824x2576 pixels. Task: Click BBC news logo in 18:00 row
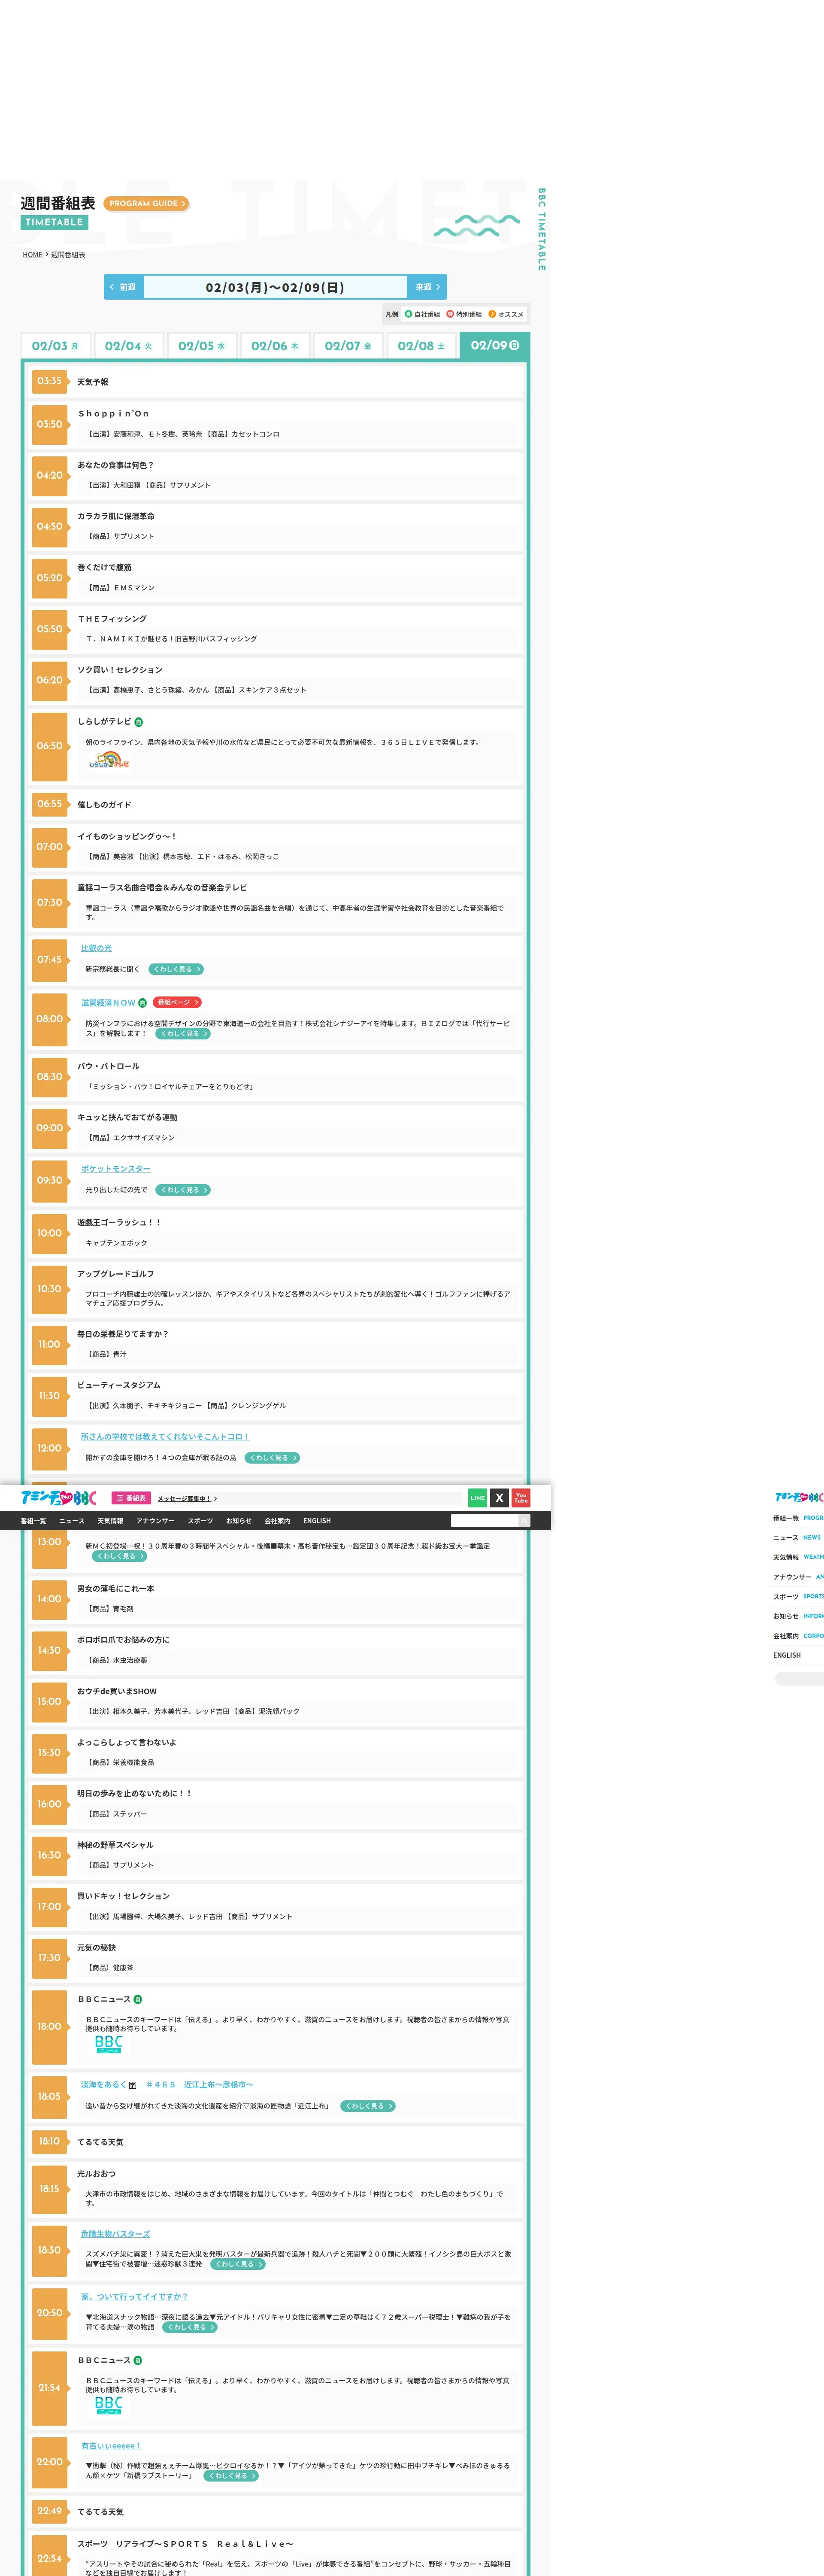point(109,2044)
